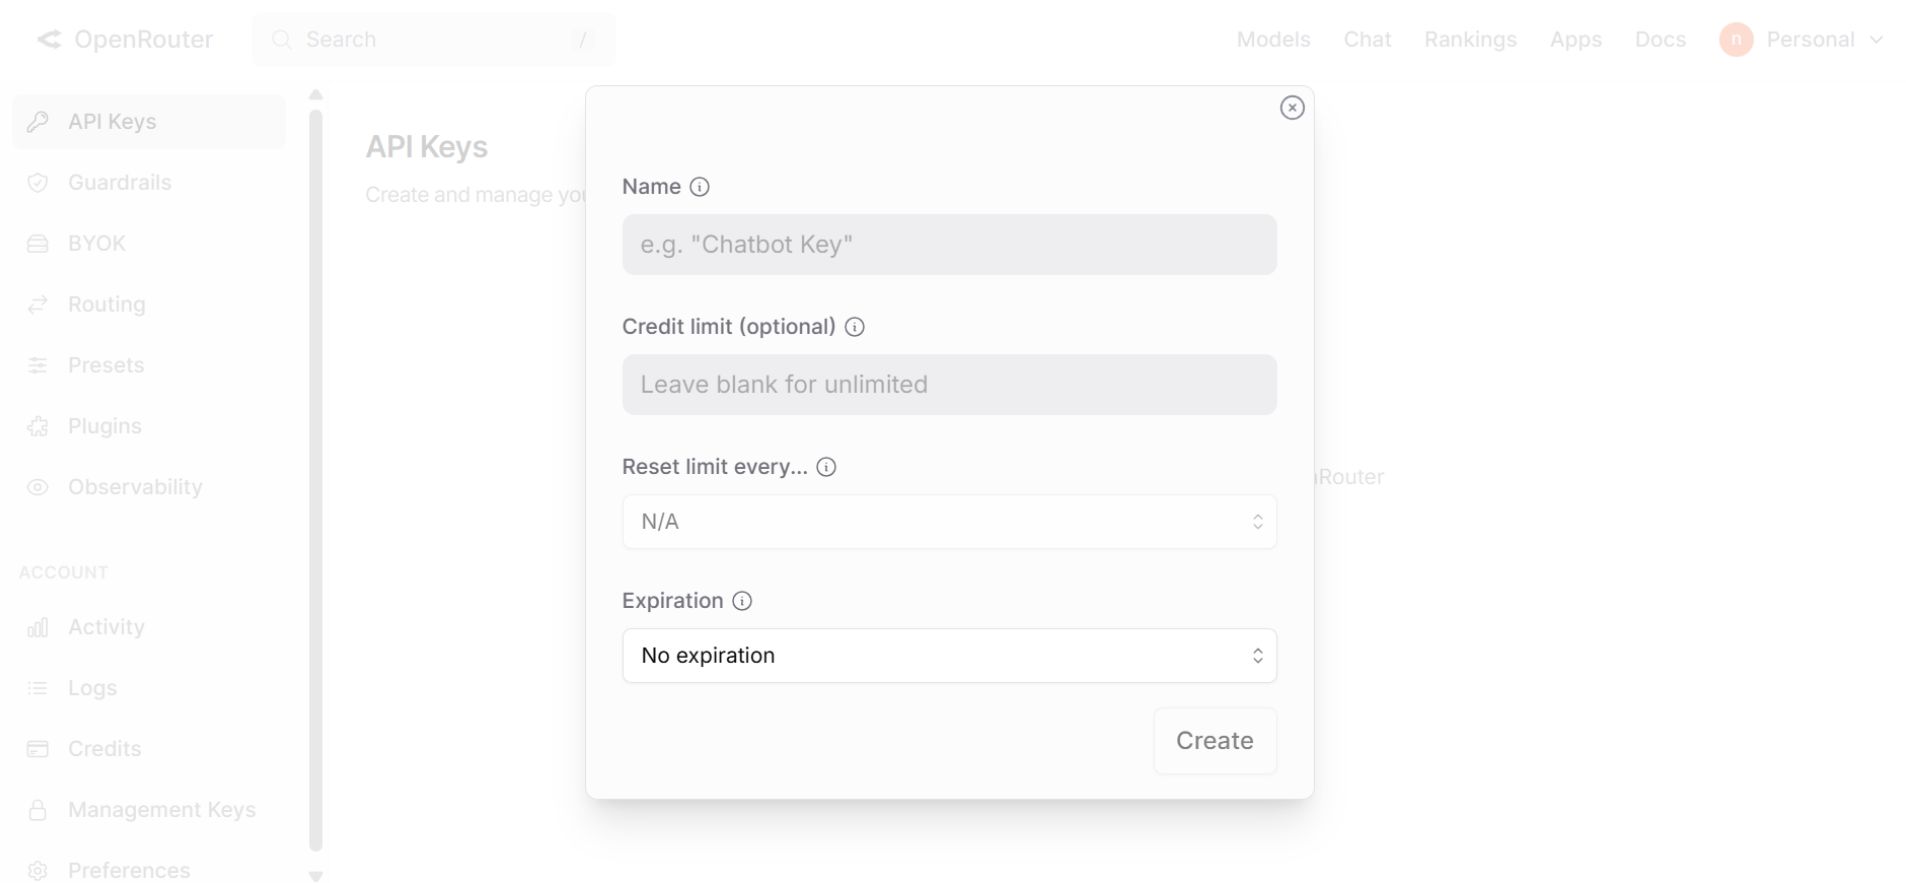This screenshot has height=883, width=1906.
Task: Expand the Expiration dropdown
Action: point(949,656)
